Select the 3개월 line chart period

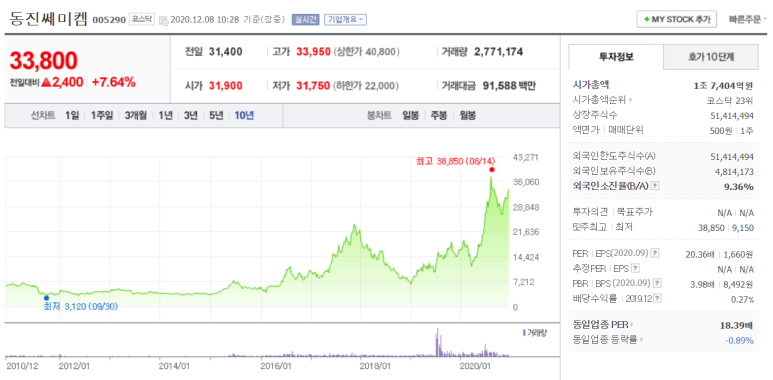click(x=136, y=116)
